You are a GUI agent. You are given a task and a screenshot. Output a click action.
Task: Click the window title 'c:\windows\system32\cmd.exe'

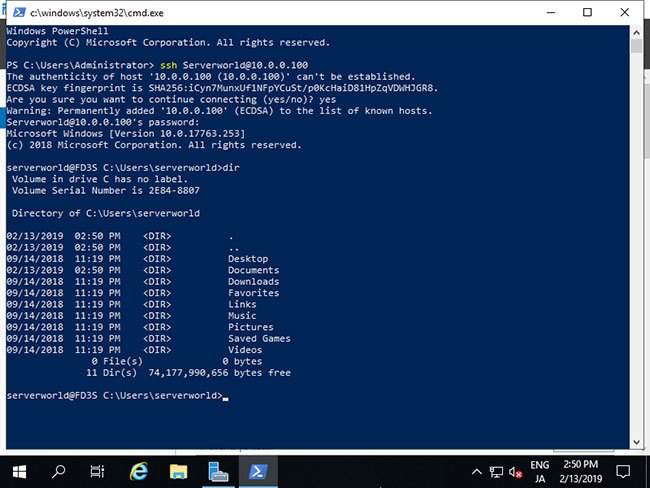(x=97, y=13)
